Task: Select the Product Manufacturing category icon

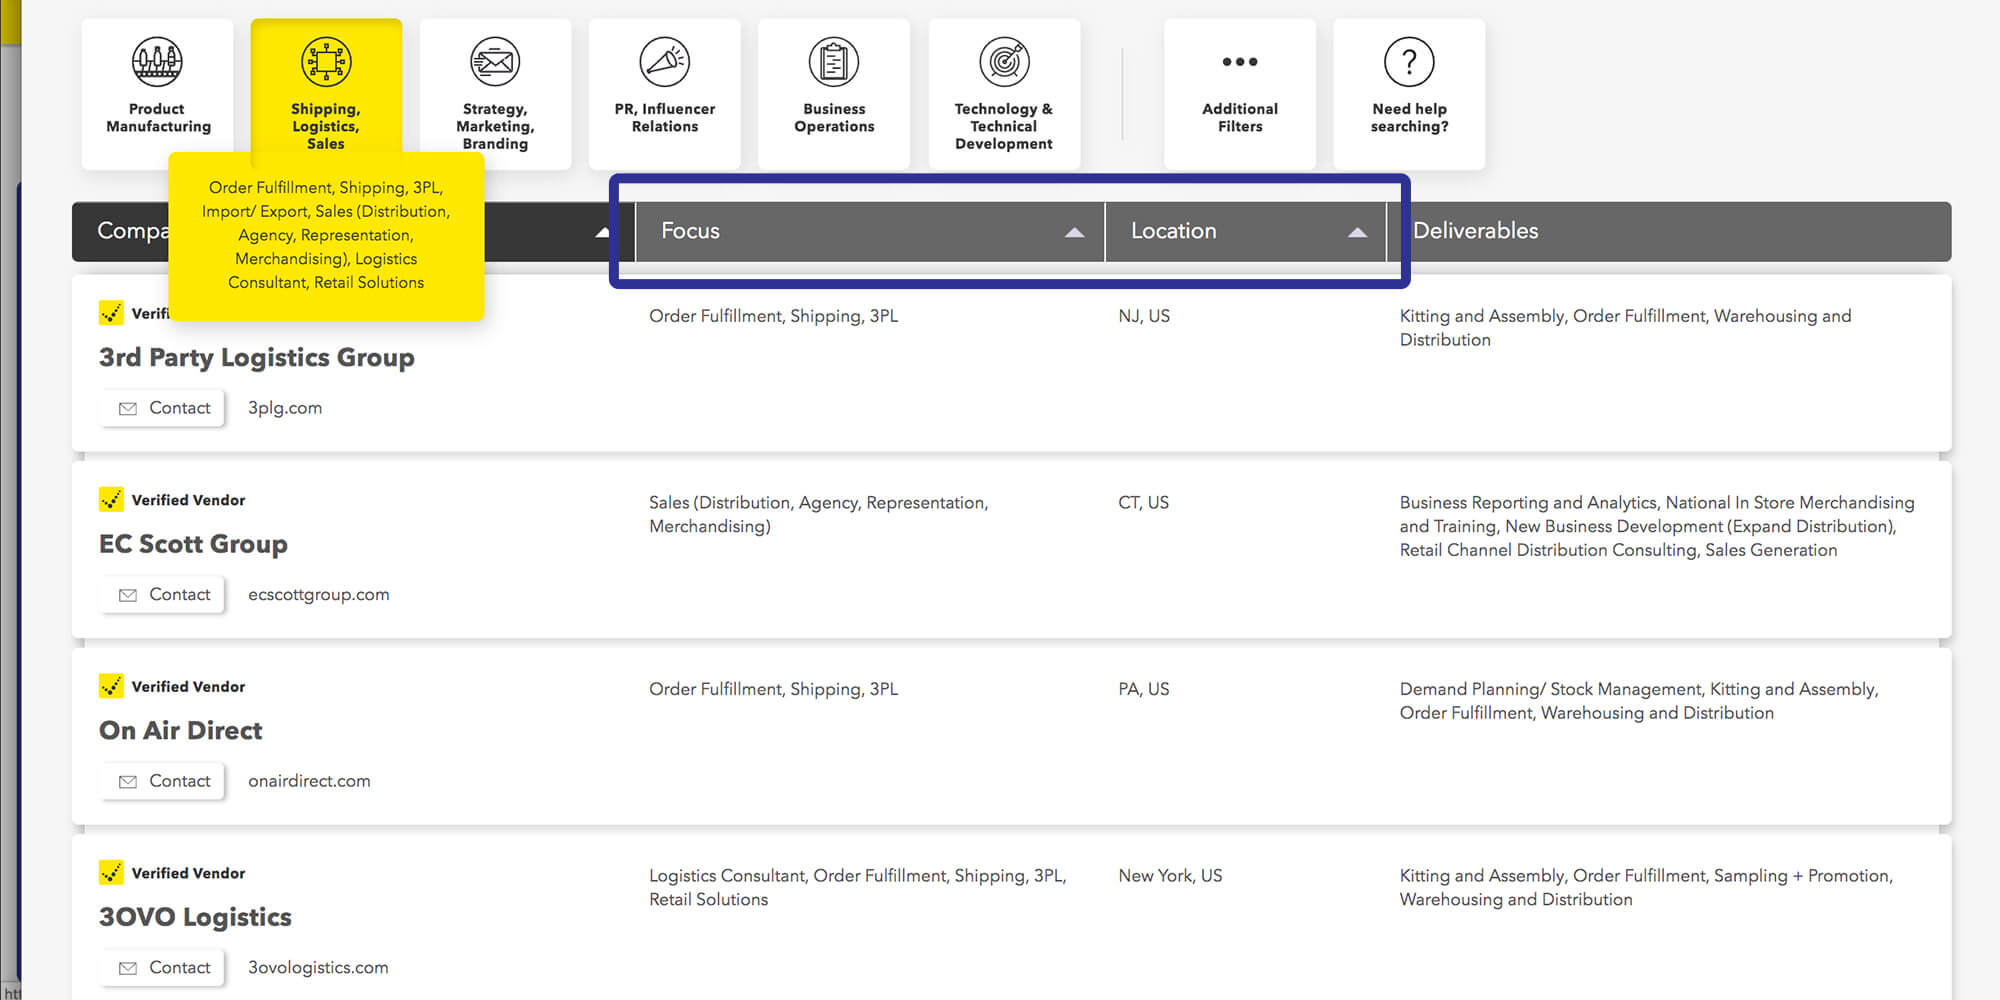Action: pos(157,62)
